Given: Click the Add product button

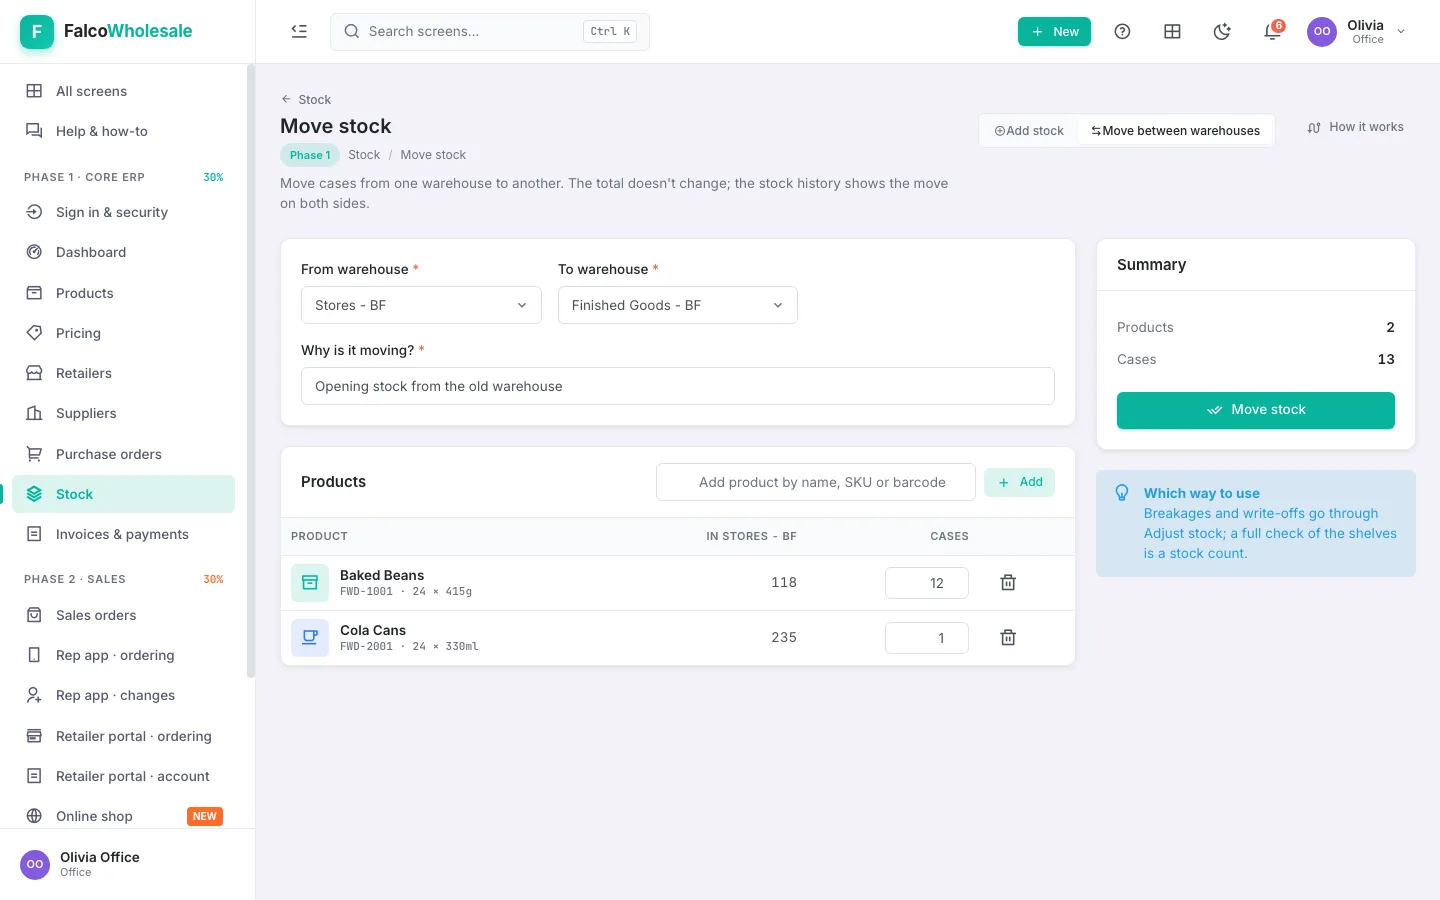Looking at the screenshot, I should (x=1019, y=482).
